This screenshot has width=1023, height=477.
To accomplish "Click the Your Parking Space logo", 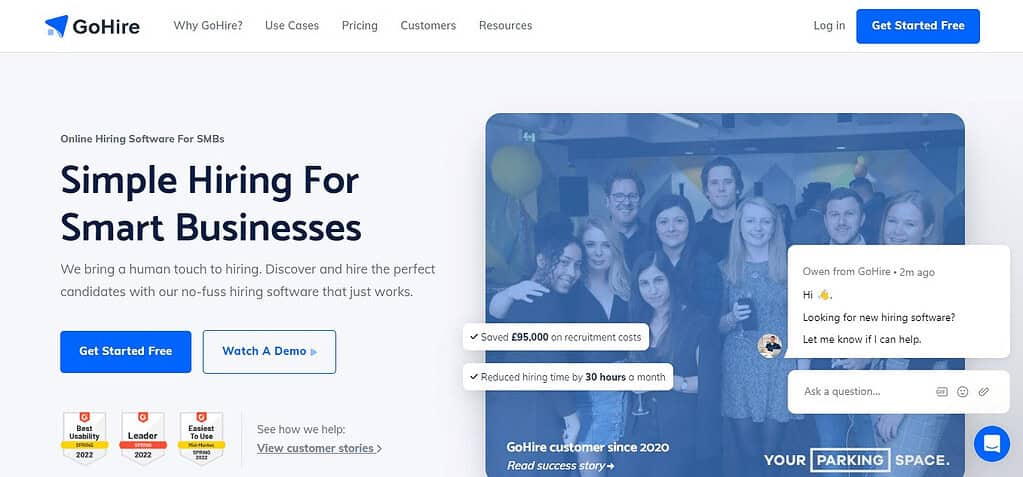I will [x=857, y=460].
